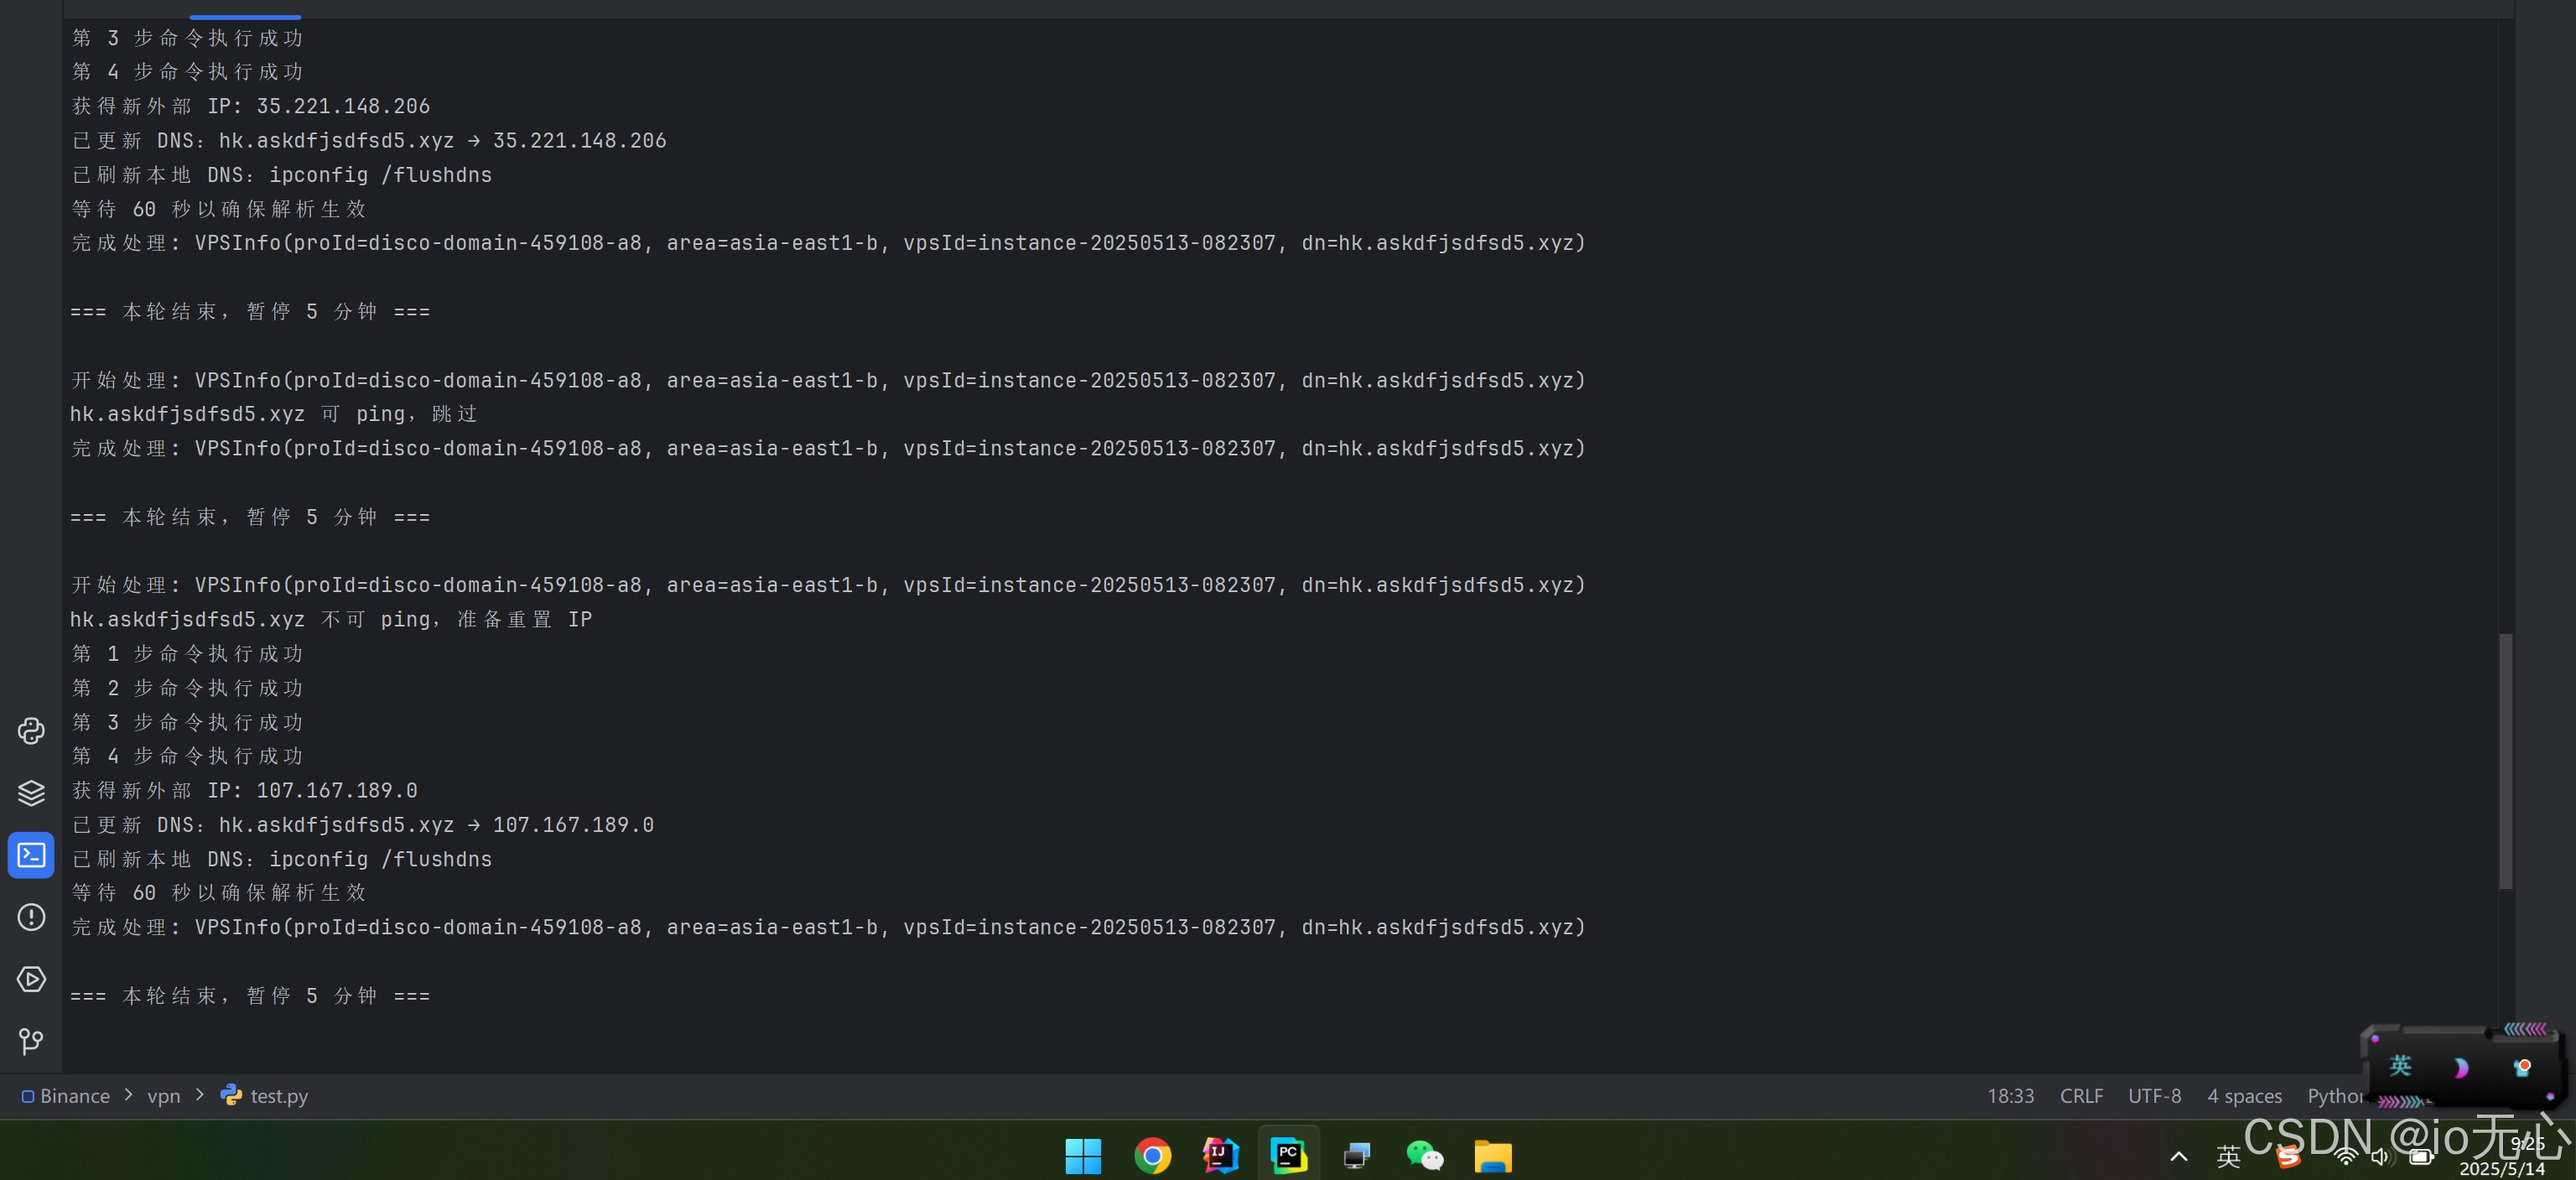Screen dimensions: 2576x1180
Task: Toggle the Terminal tool window
Action: click(x=31, y=855)
